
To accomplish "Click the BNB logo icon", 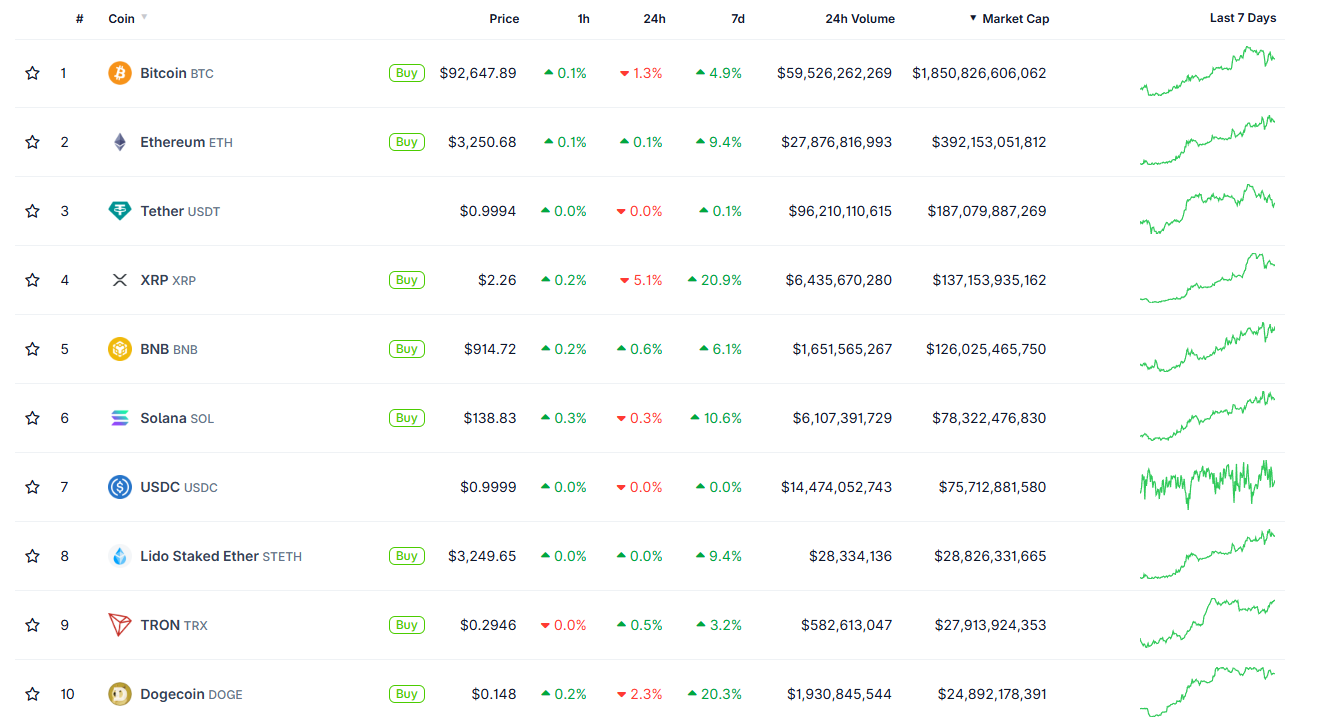I will (x=120, y=349).
